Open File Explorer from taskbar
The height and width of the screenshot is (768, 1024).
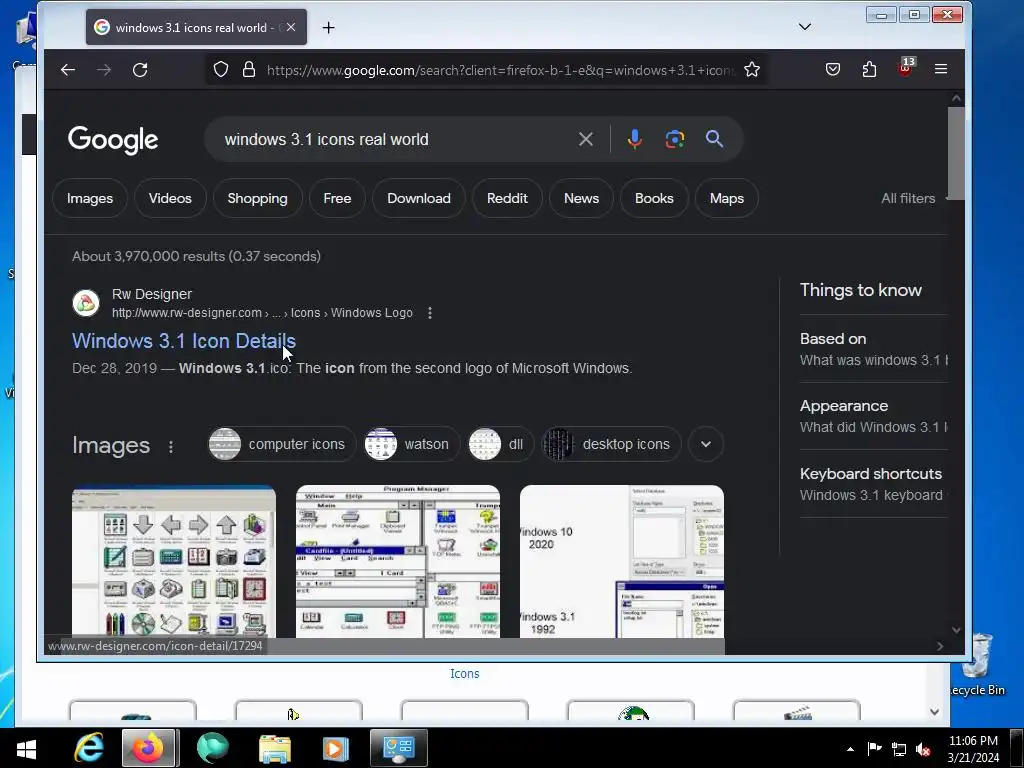click(274, 748)
